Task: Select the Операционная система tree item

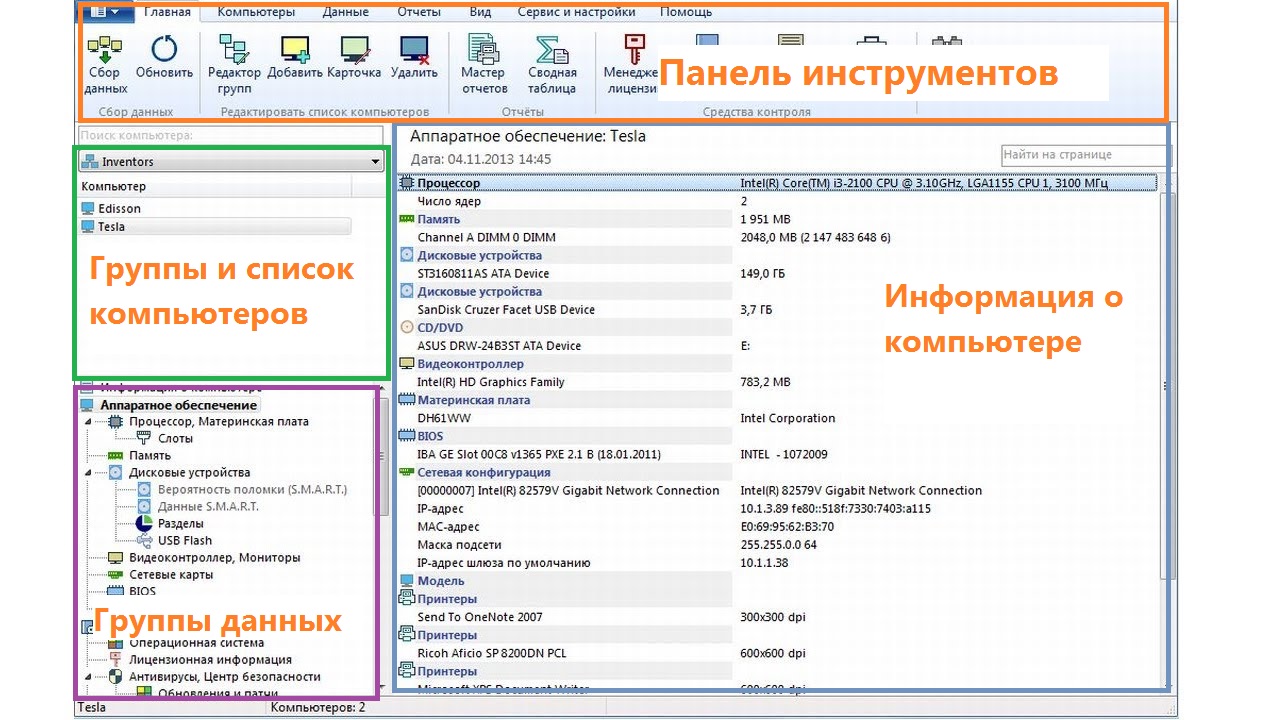Action: click(x=196, y=643)
